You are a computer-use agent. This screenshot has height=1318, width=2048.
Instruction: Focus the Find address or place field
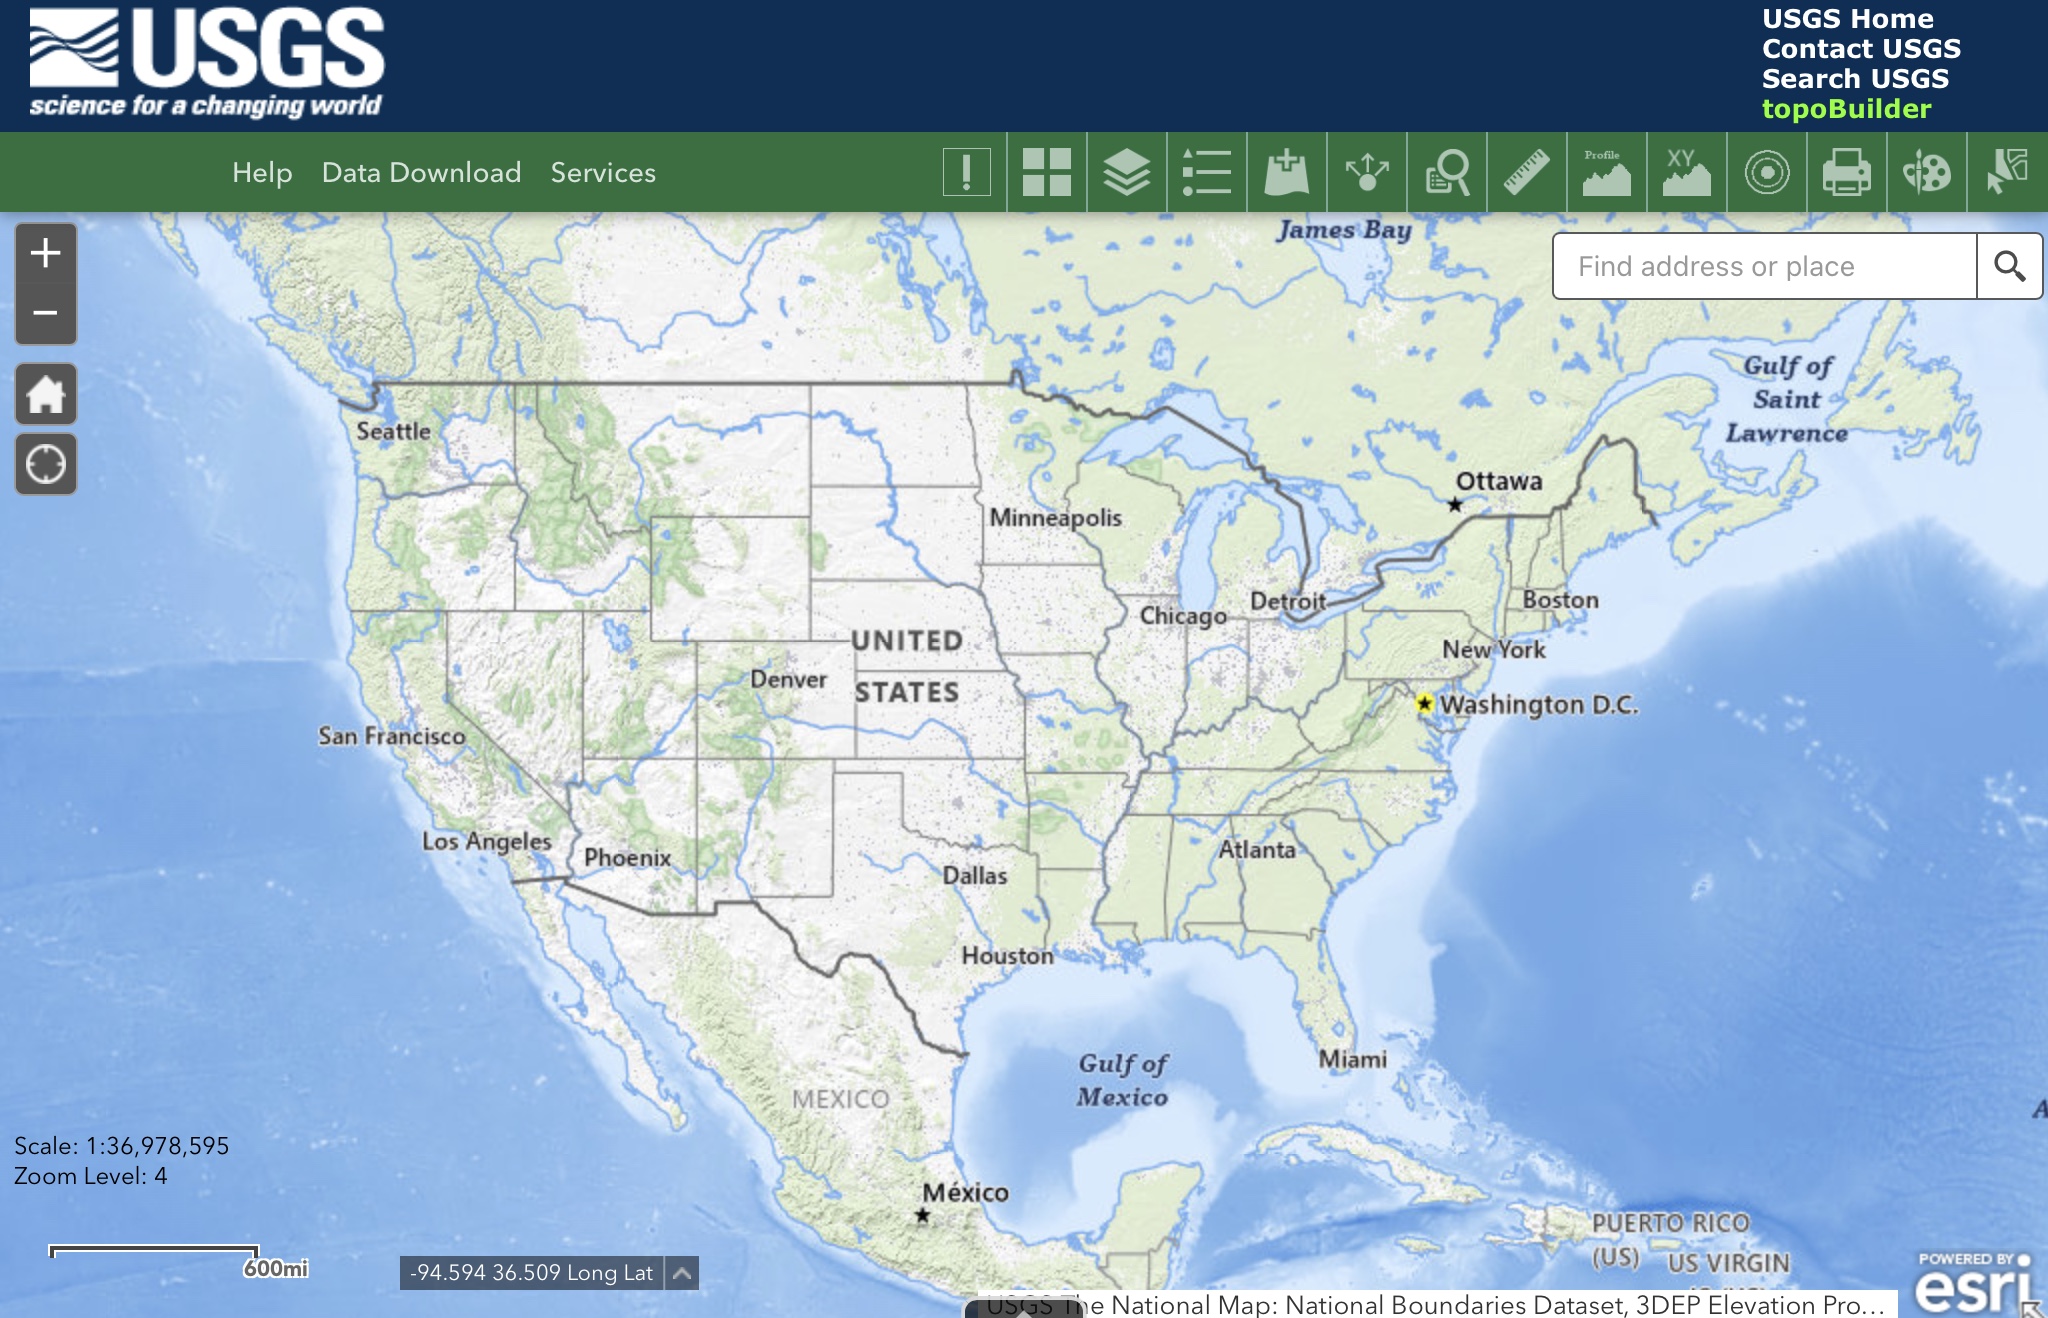(1765, 266)
